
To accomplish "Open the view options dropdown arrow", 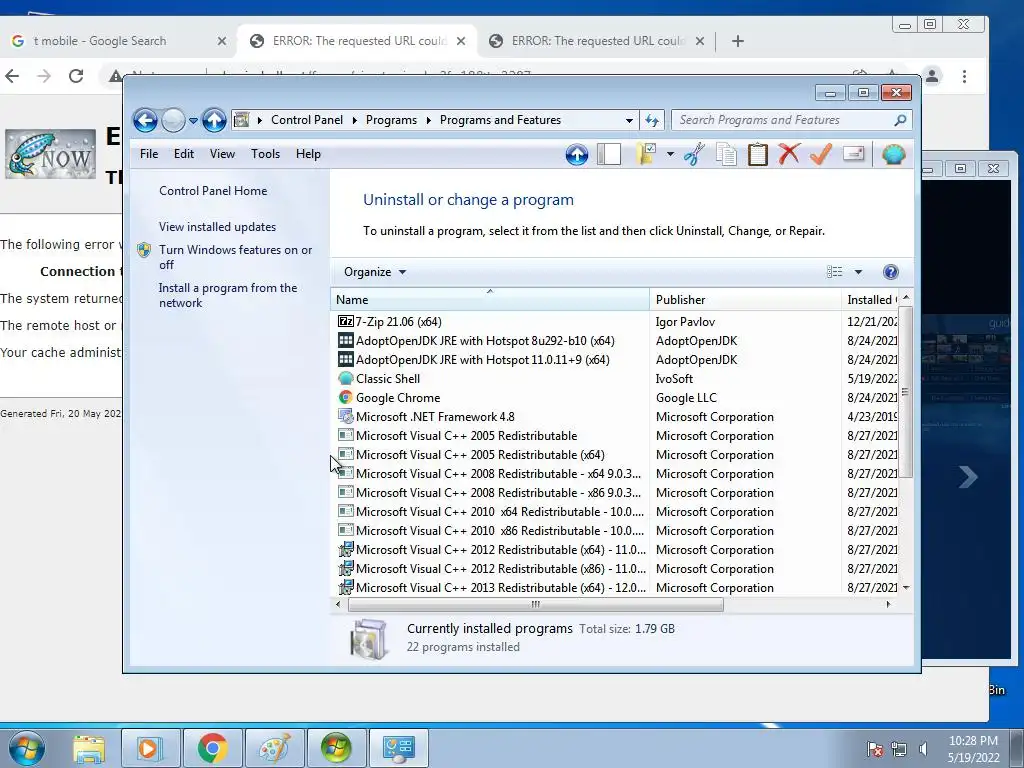I will pyautogui.click(x=858, y=272).
